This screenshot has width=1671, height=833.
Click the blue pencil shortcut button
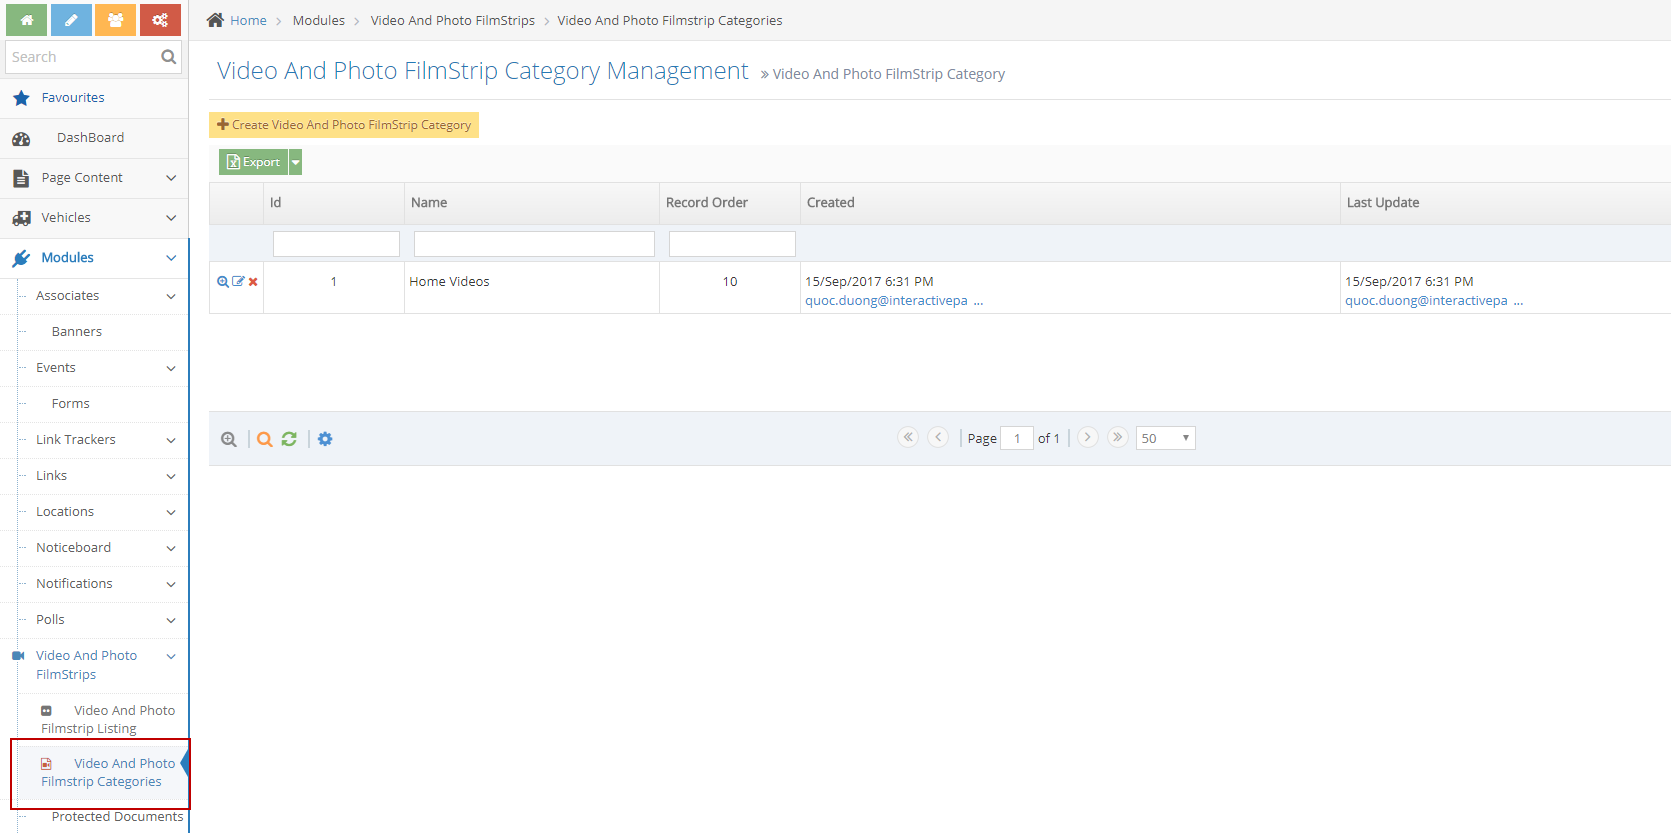71,20
